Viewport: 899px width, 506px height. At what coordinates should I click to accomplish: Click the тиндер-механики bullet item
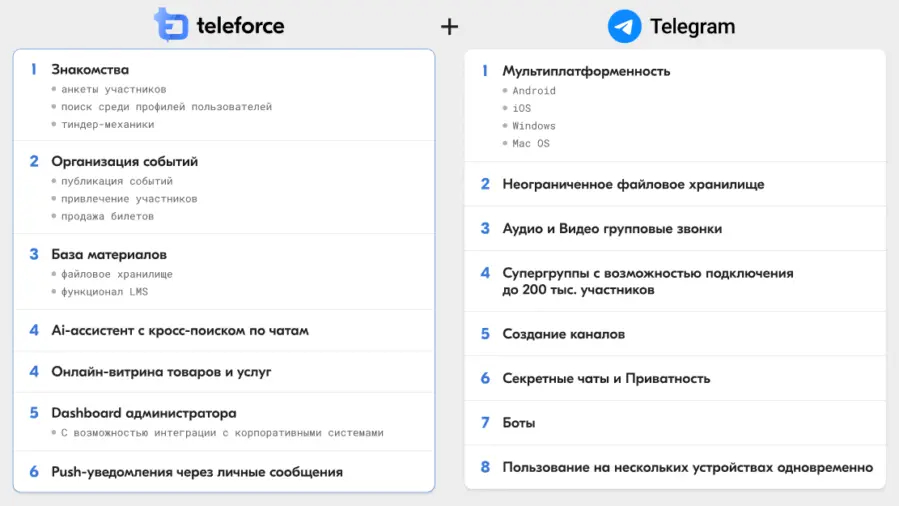pyautogui.click(x=108, y=124)
